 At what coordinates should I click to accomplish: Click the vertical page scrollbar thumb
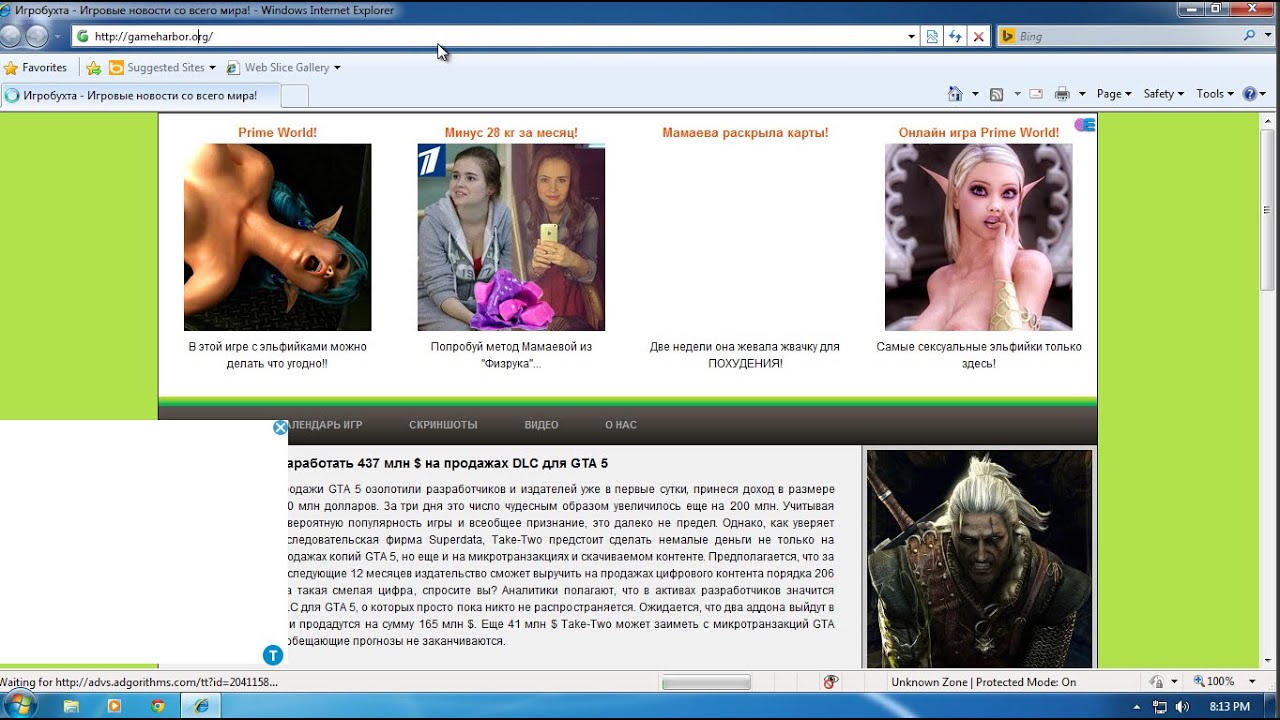[x=1268, y=210]
